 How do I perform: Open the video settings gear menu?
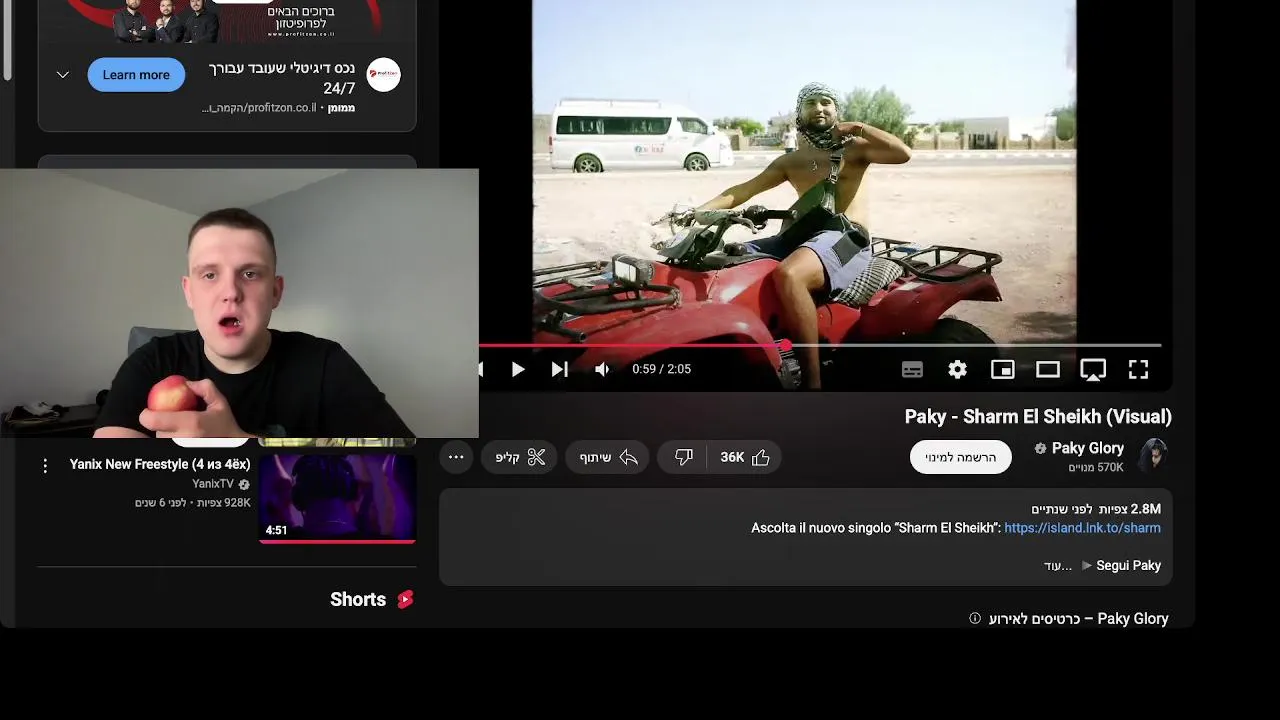tap(957, 370)
